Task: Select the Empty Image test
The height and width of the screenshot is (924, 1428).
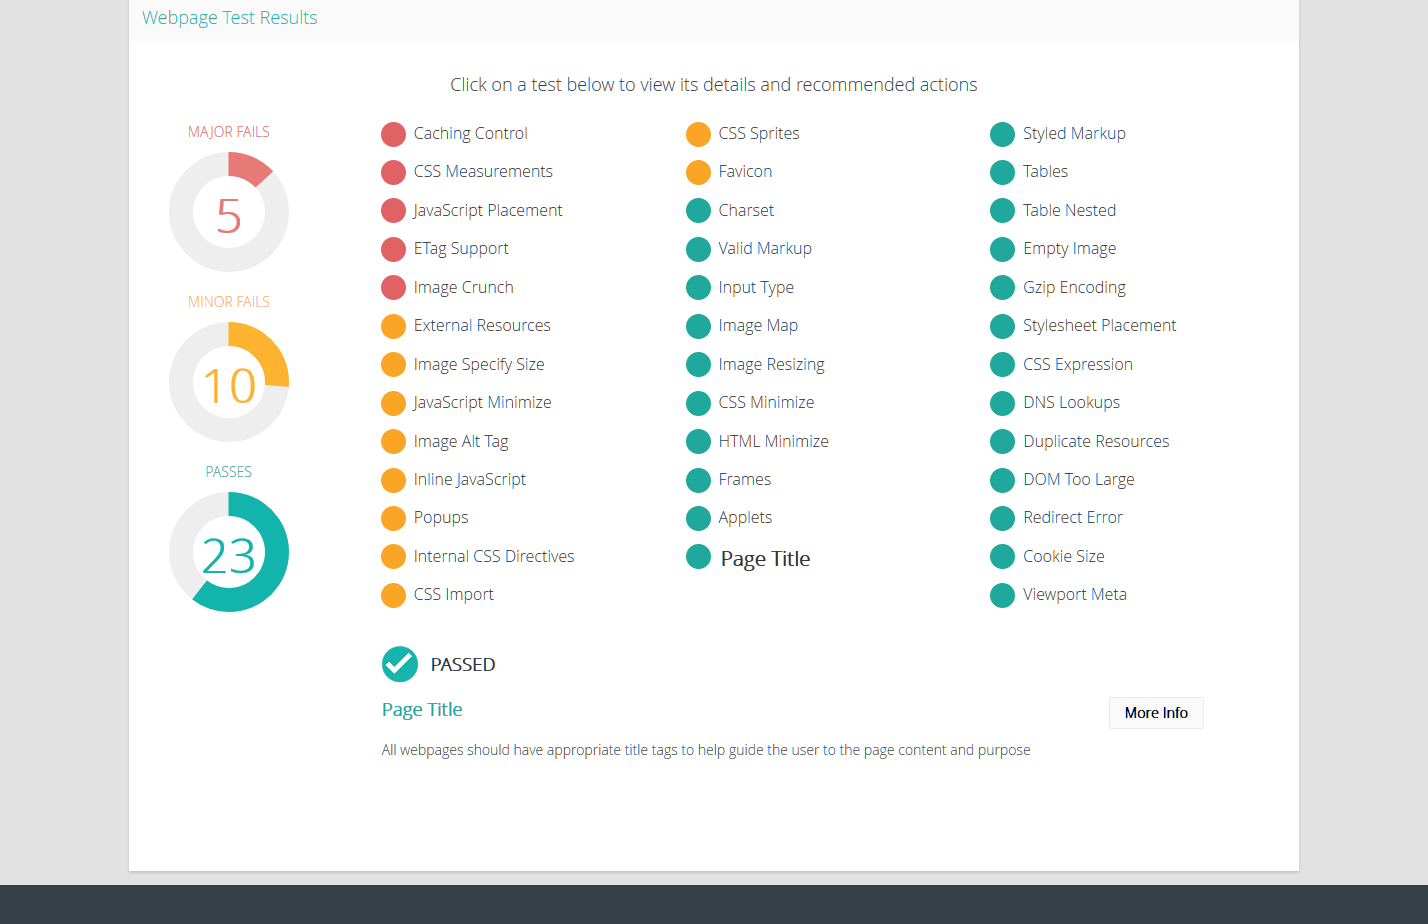Action: click(1069, 249)
